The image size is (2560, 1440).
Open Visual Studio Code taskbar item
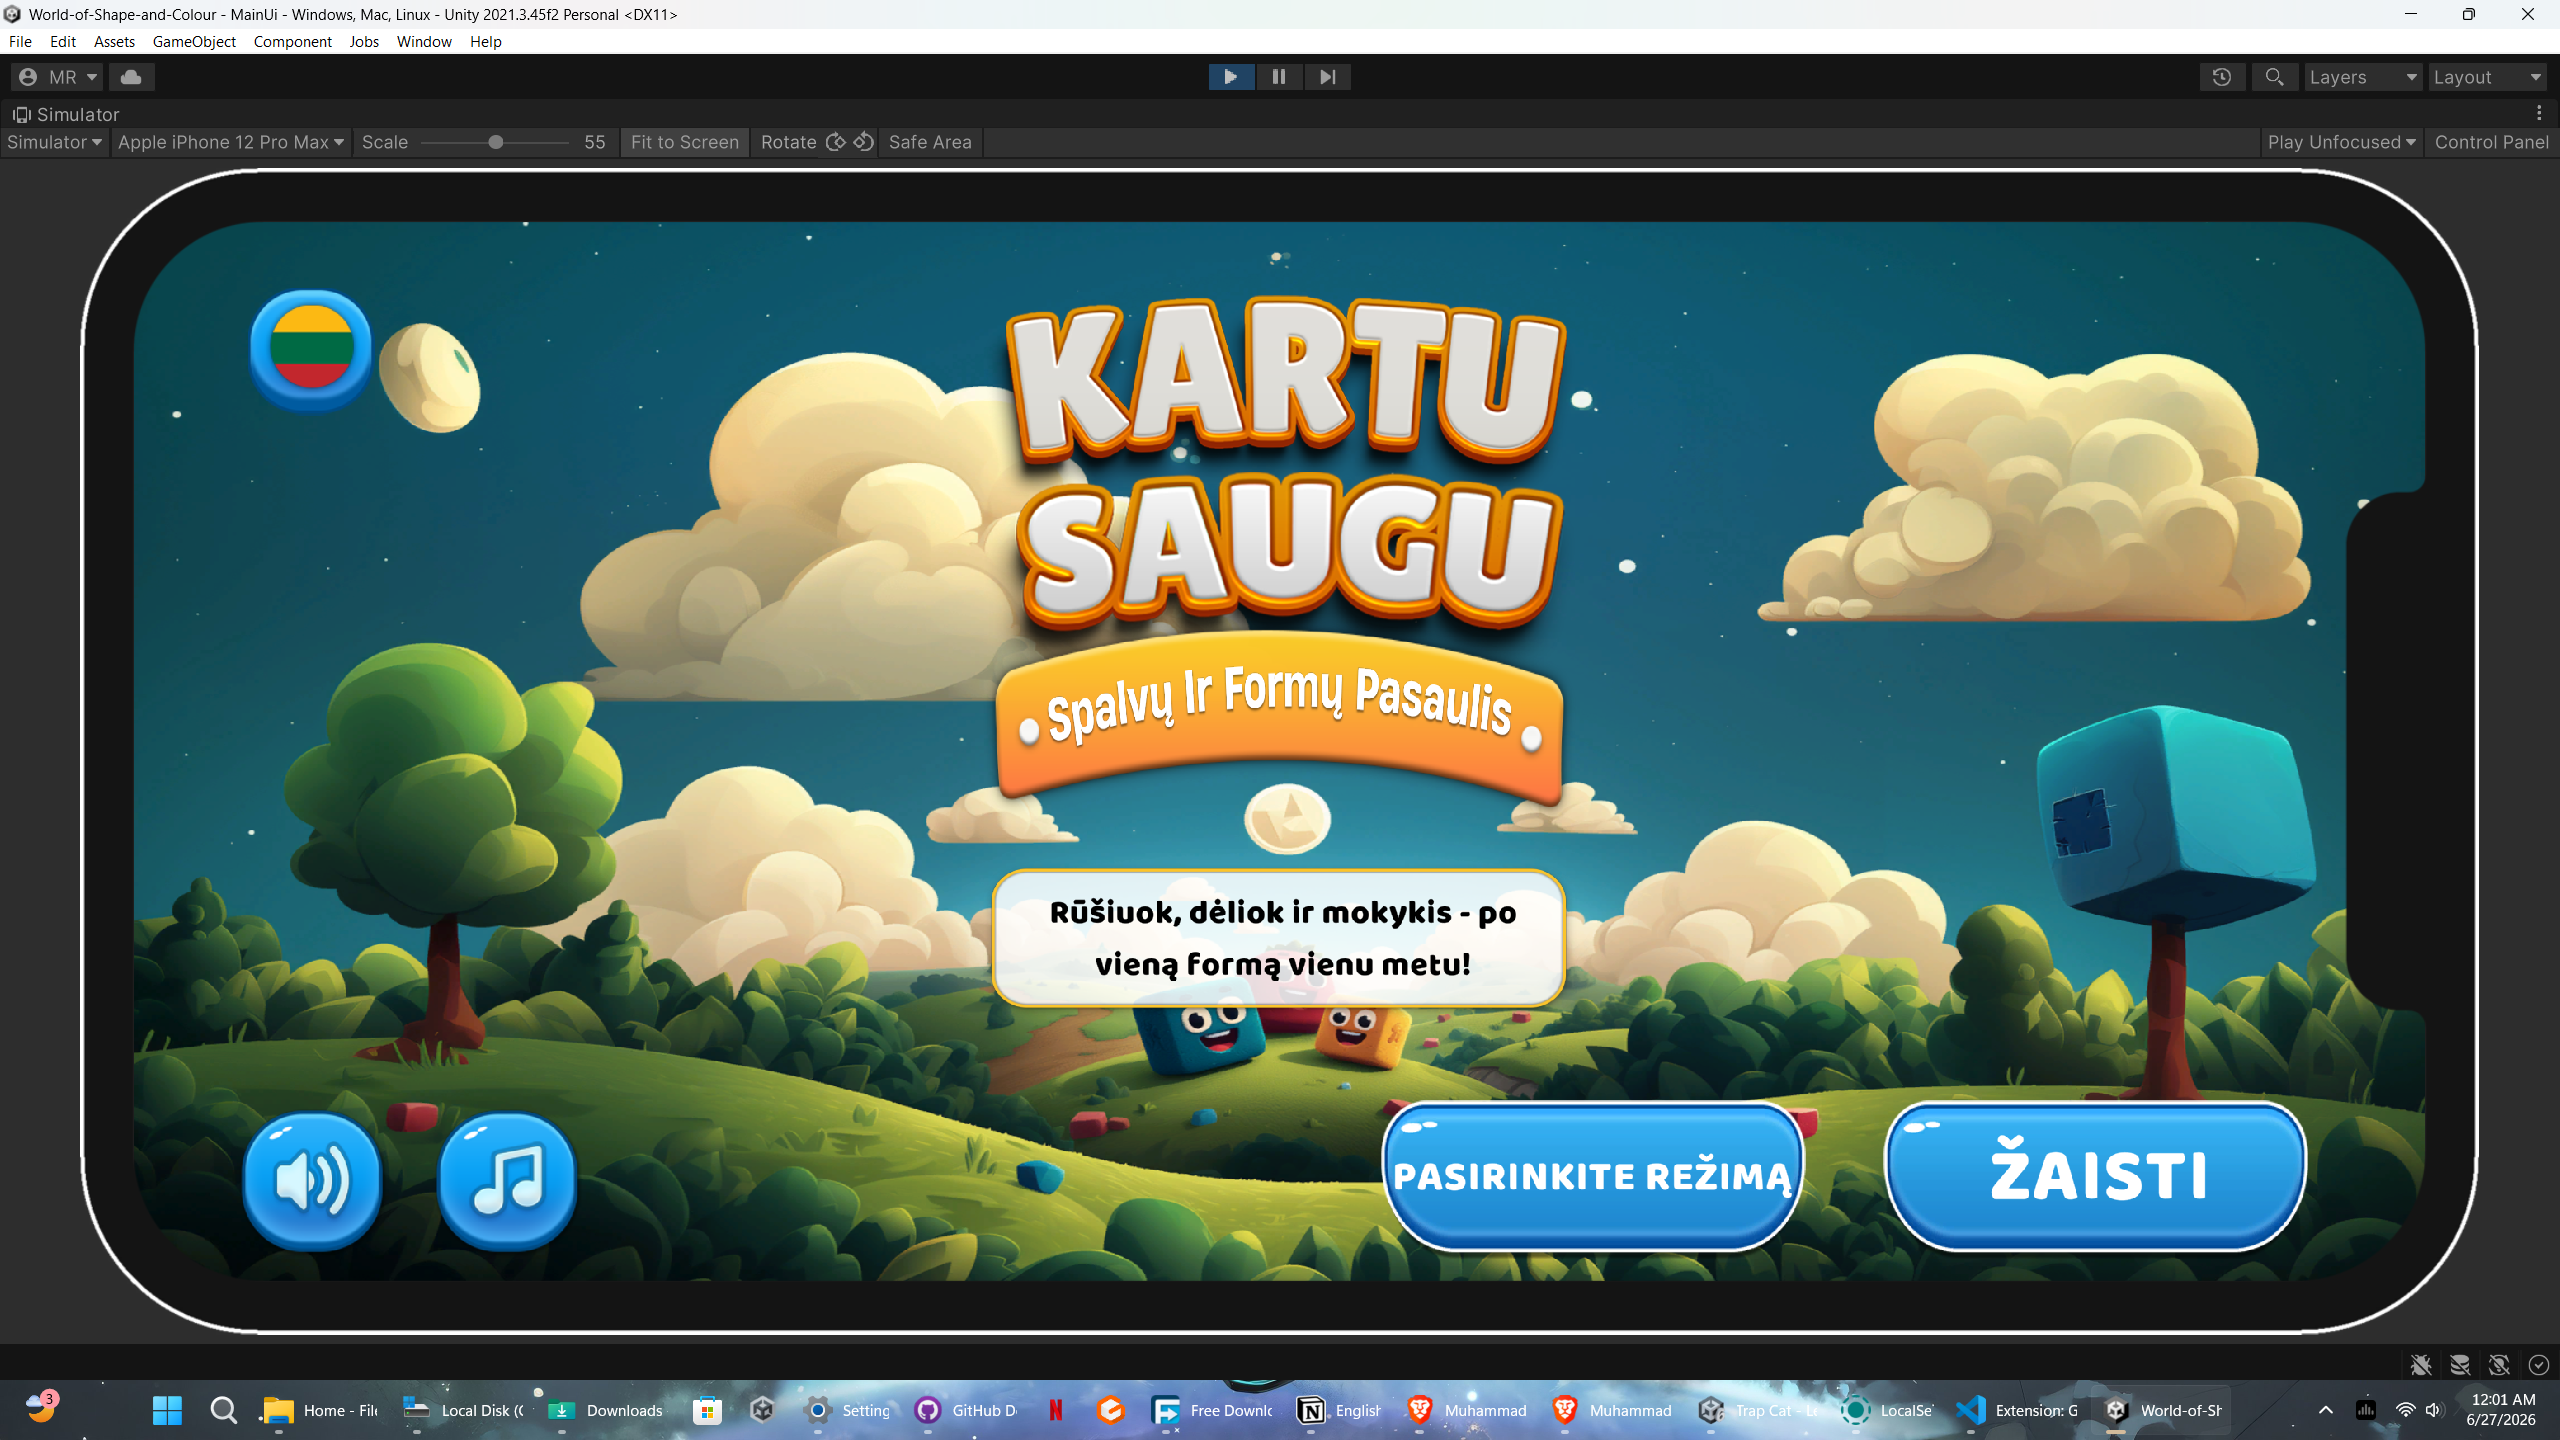[2018, 1410]
